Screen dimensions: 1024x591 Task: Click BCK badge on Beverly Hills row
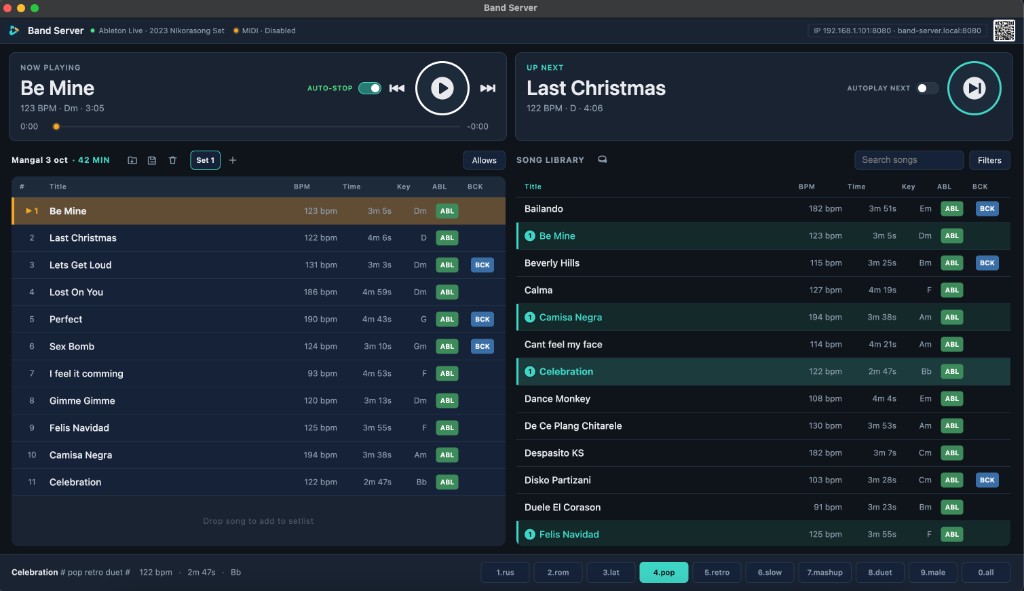(987, 263)
